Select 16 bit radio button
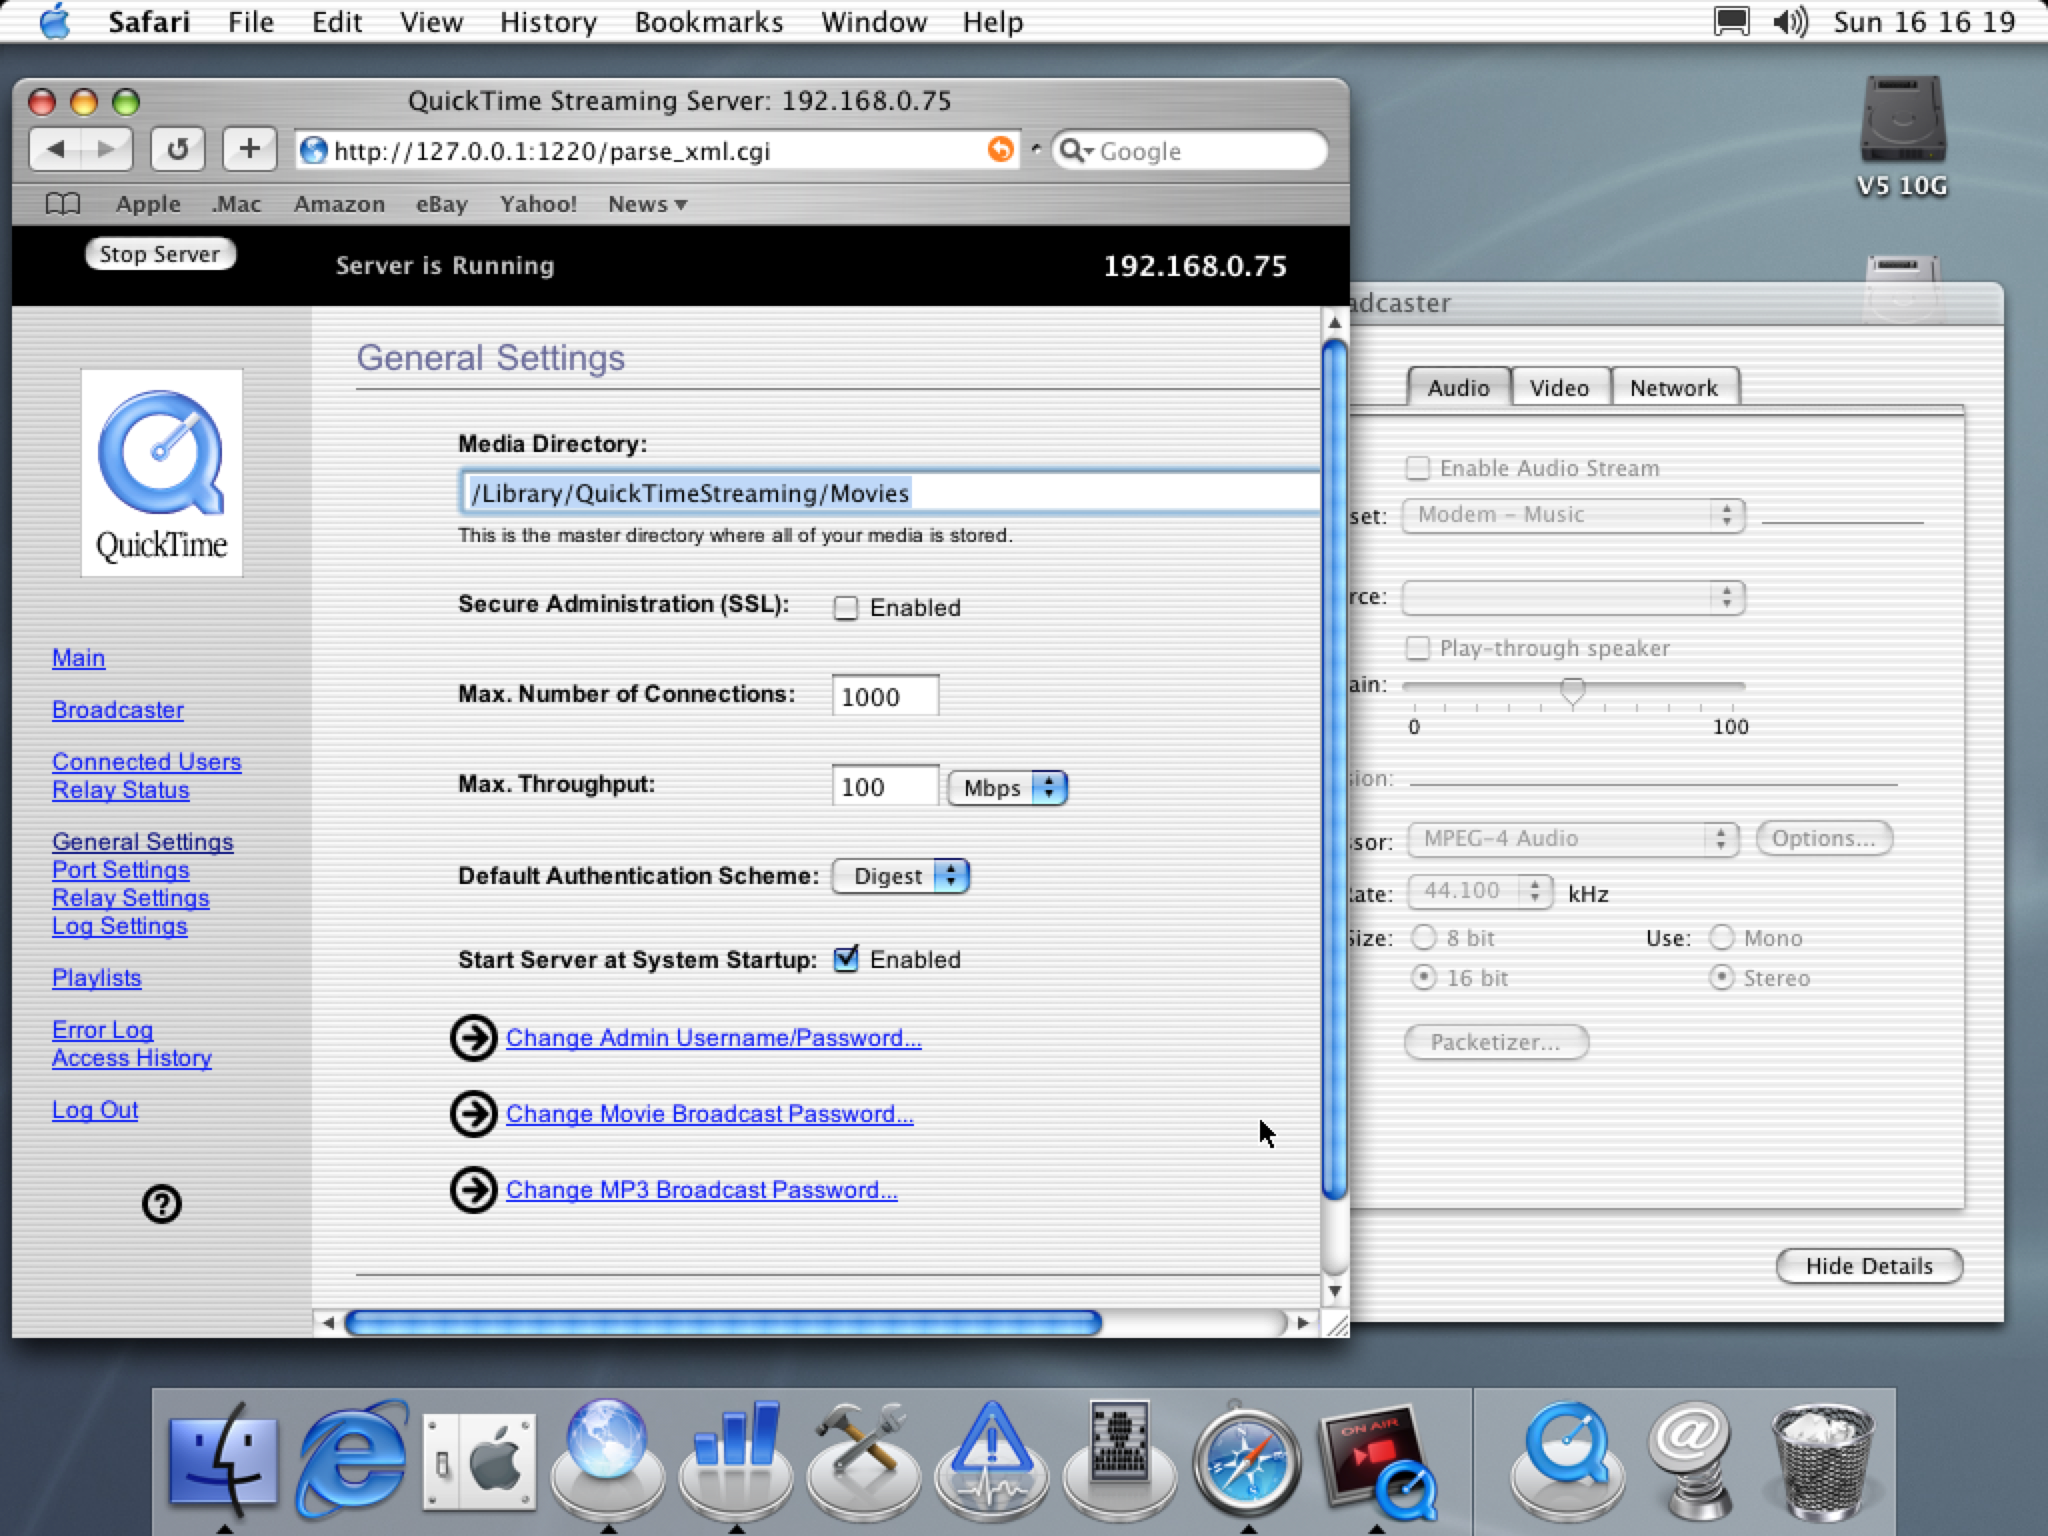The height and width of the screenshot is (1536, 2048). [1423, 978]
